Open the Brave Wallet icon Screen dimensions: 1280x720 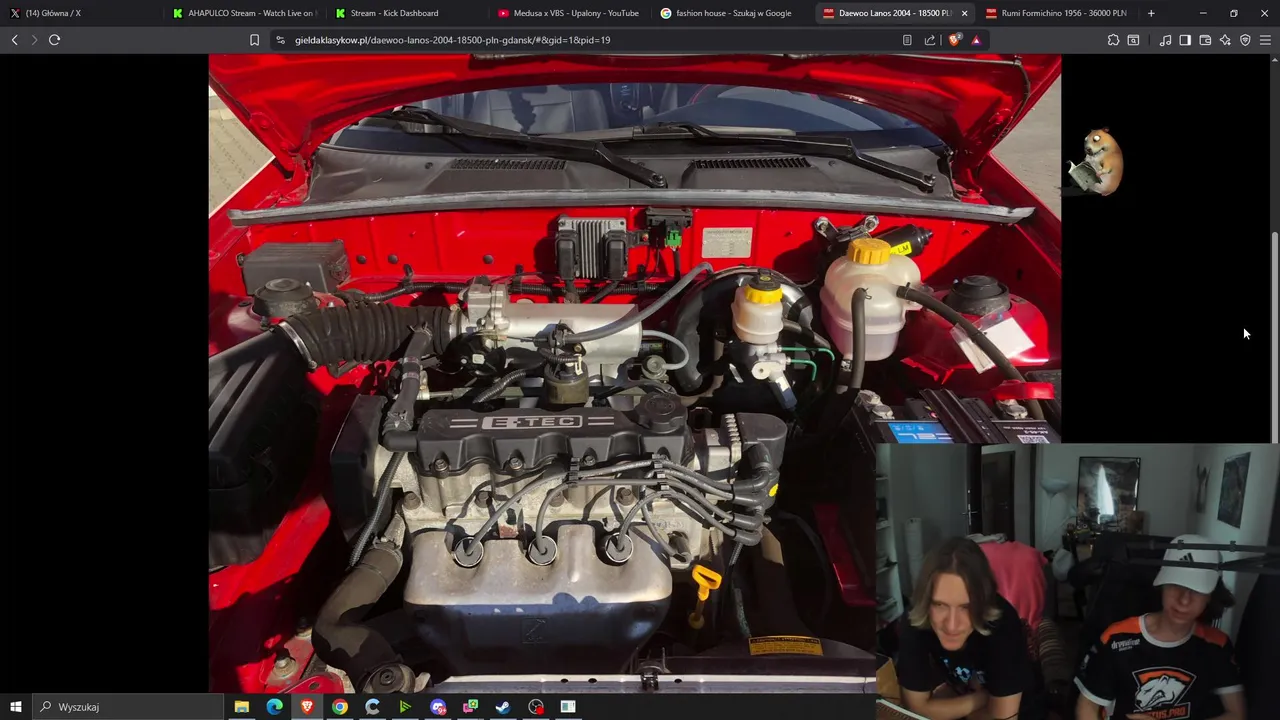(x=1205, y=40)
